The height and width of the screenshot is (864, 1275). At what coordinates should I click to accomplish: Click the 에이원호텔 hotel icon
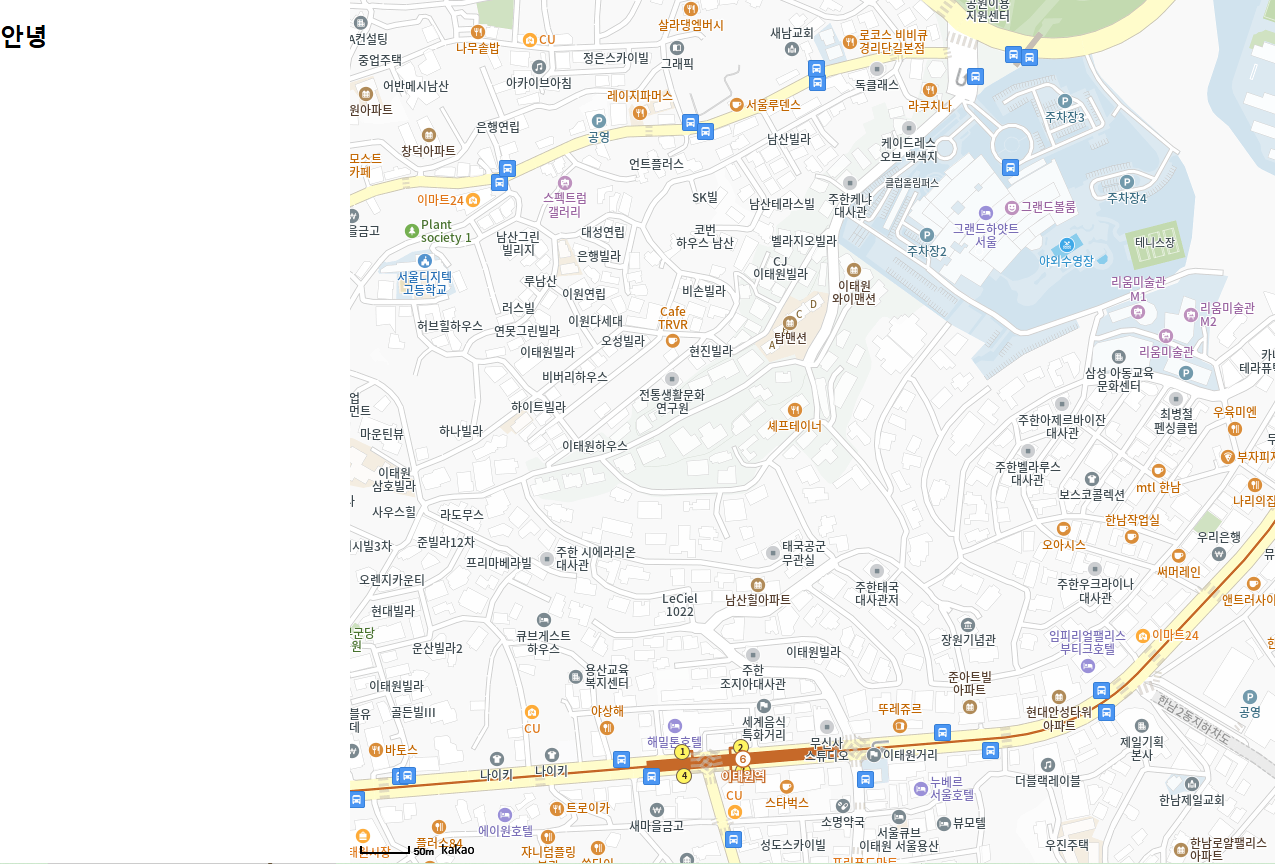click(505, 815)
